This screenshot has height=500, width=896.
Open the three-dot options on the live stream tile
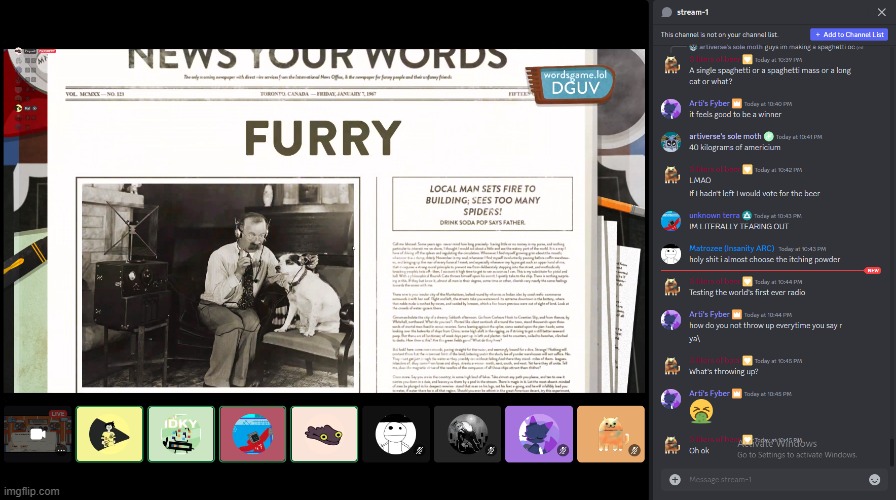(x=62, y=450)
